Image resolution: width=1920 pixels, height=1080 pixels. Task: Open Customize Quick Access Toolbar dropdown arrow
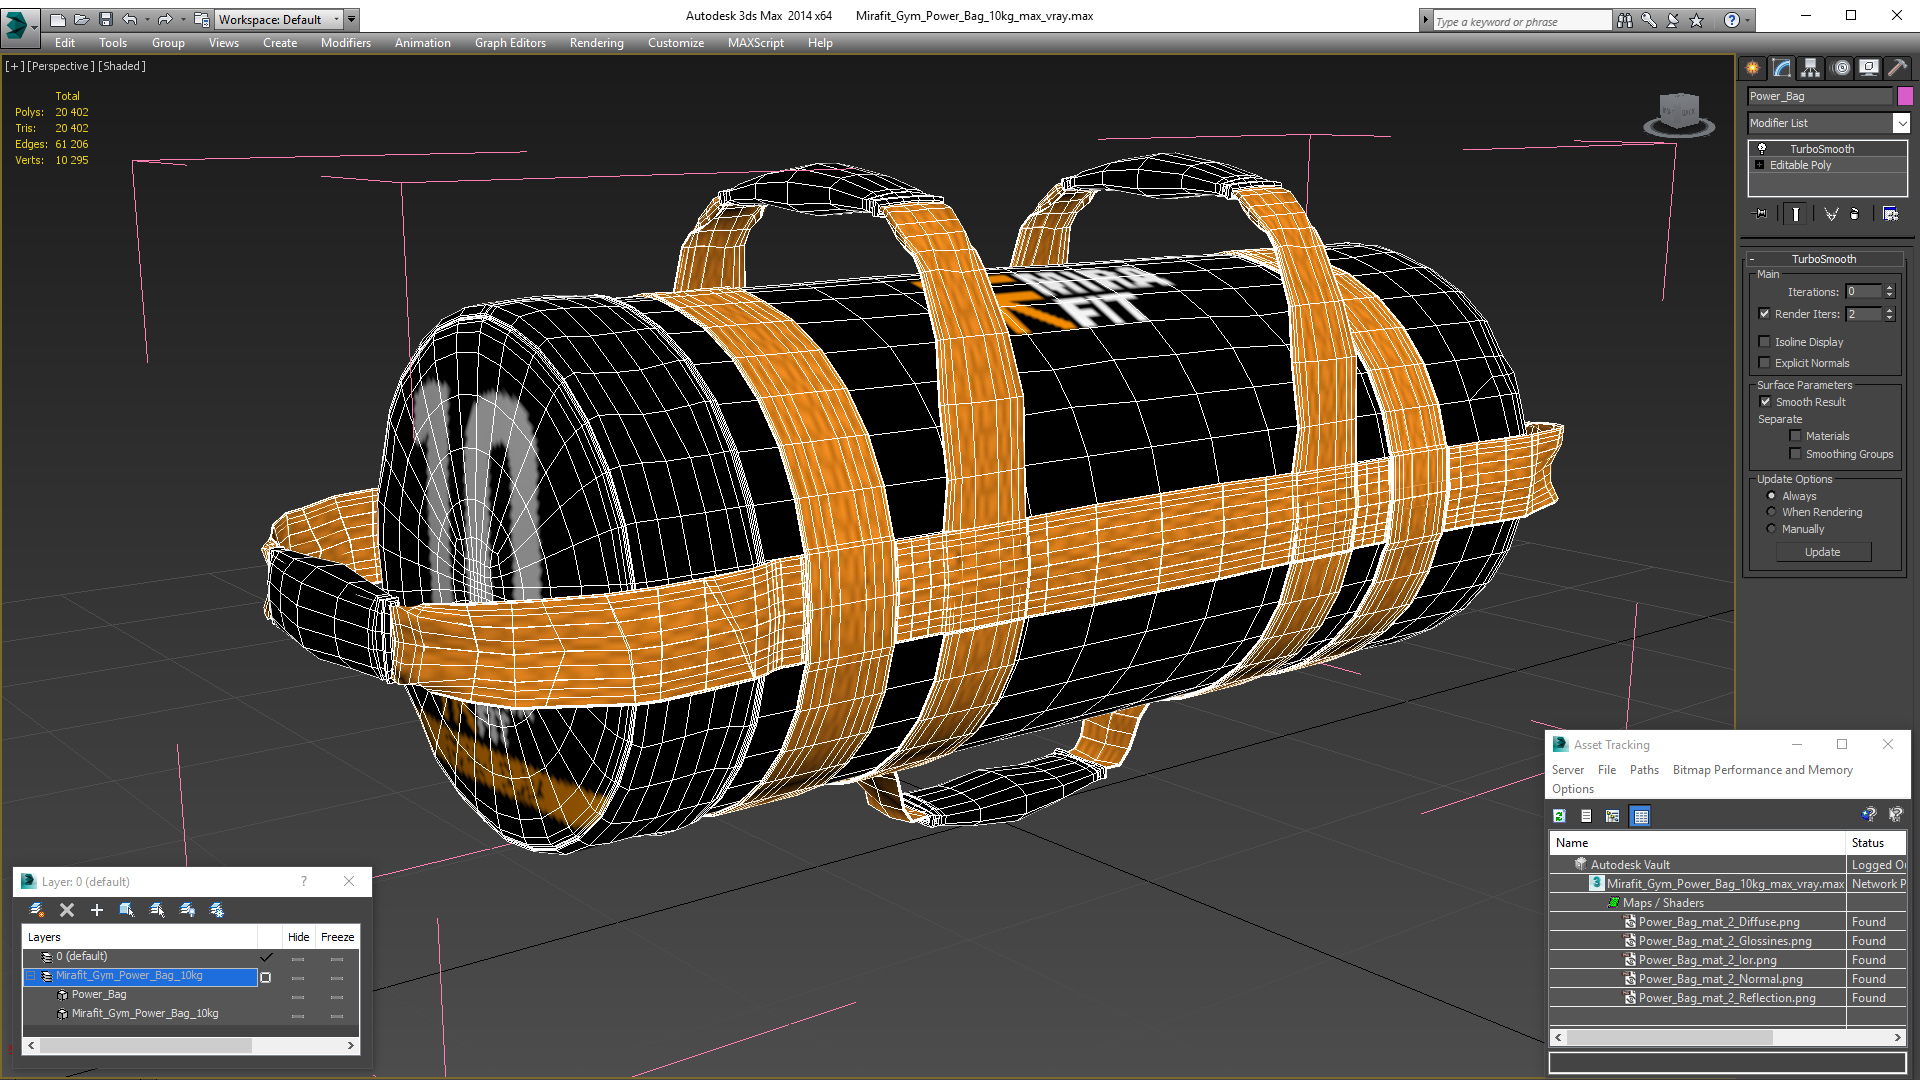[352, 19]
